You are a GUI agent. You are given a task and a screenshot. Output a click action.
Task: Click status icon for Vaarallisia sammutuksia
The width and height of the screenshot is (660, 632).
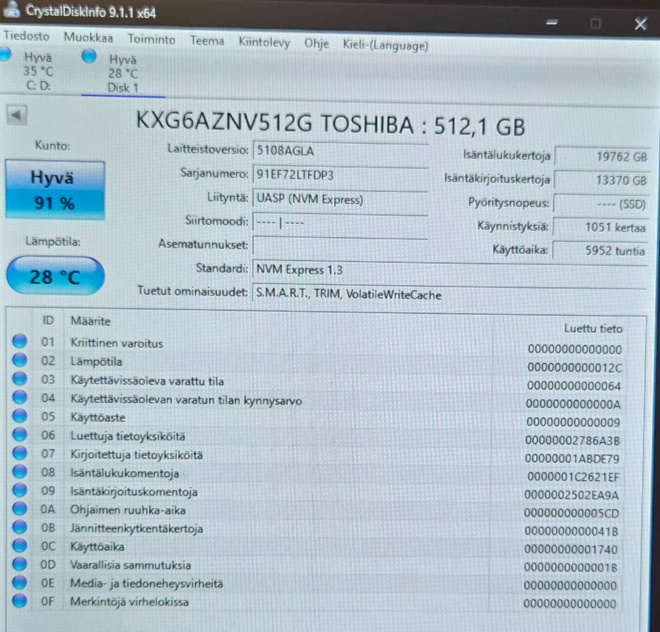[19, 564]
